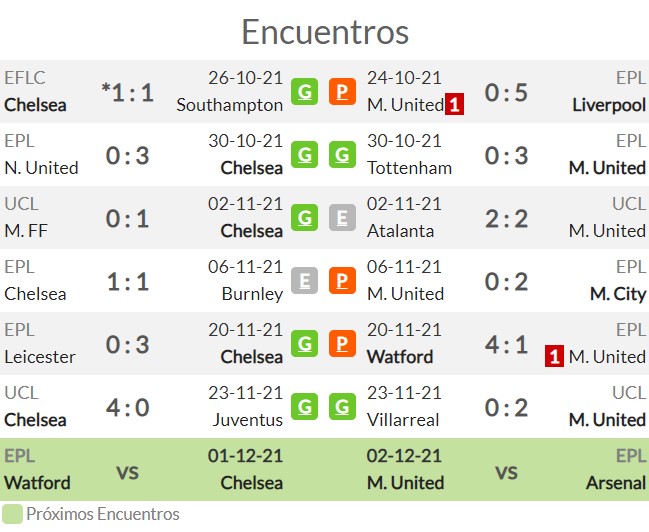Select Southampton team name
The width and height of the screenshot is (649, 532).
click(230, 105)
